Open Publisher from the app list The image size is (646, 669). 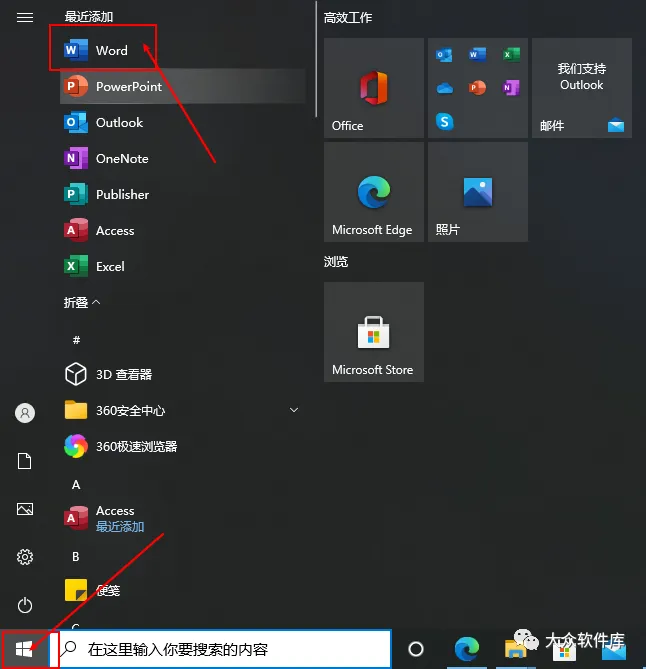coord(183,195)
